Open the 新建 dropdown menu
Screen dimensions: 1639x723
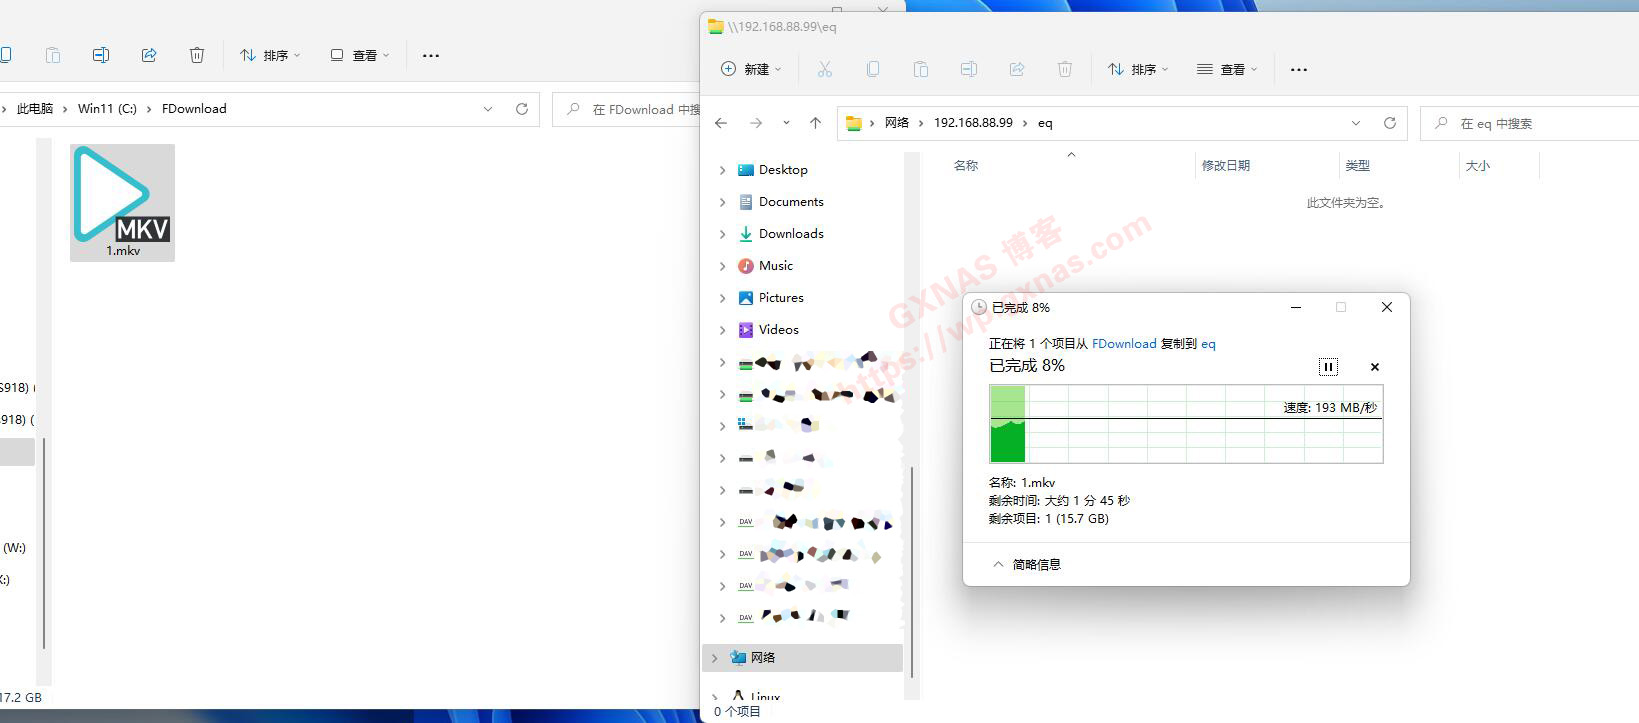coord(751,69)
